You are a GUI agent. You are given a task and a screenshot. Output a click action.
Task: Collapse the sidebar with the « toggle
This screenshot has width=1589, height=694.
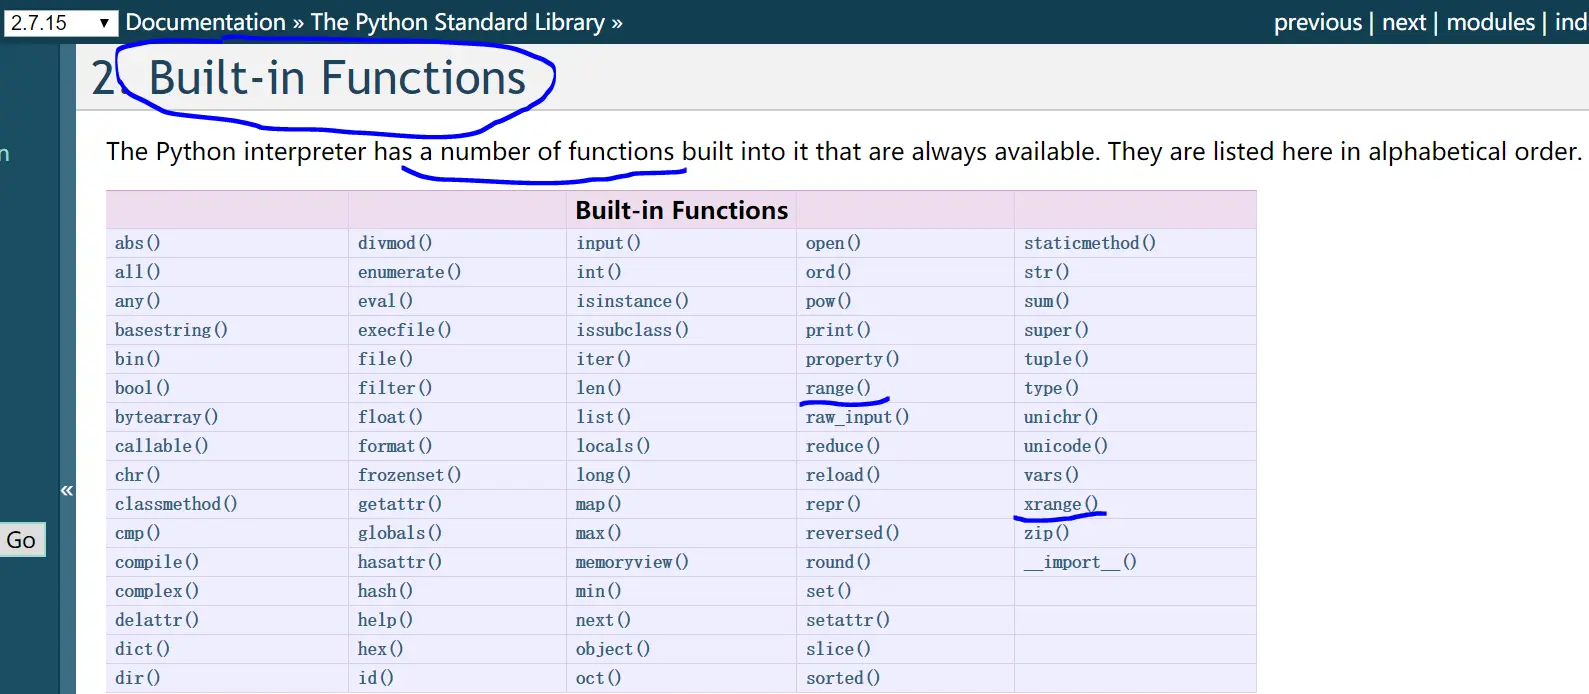tap(67, 490)
